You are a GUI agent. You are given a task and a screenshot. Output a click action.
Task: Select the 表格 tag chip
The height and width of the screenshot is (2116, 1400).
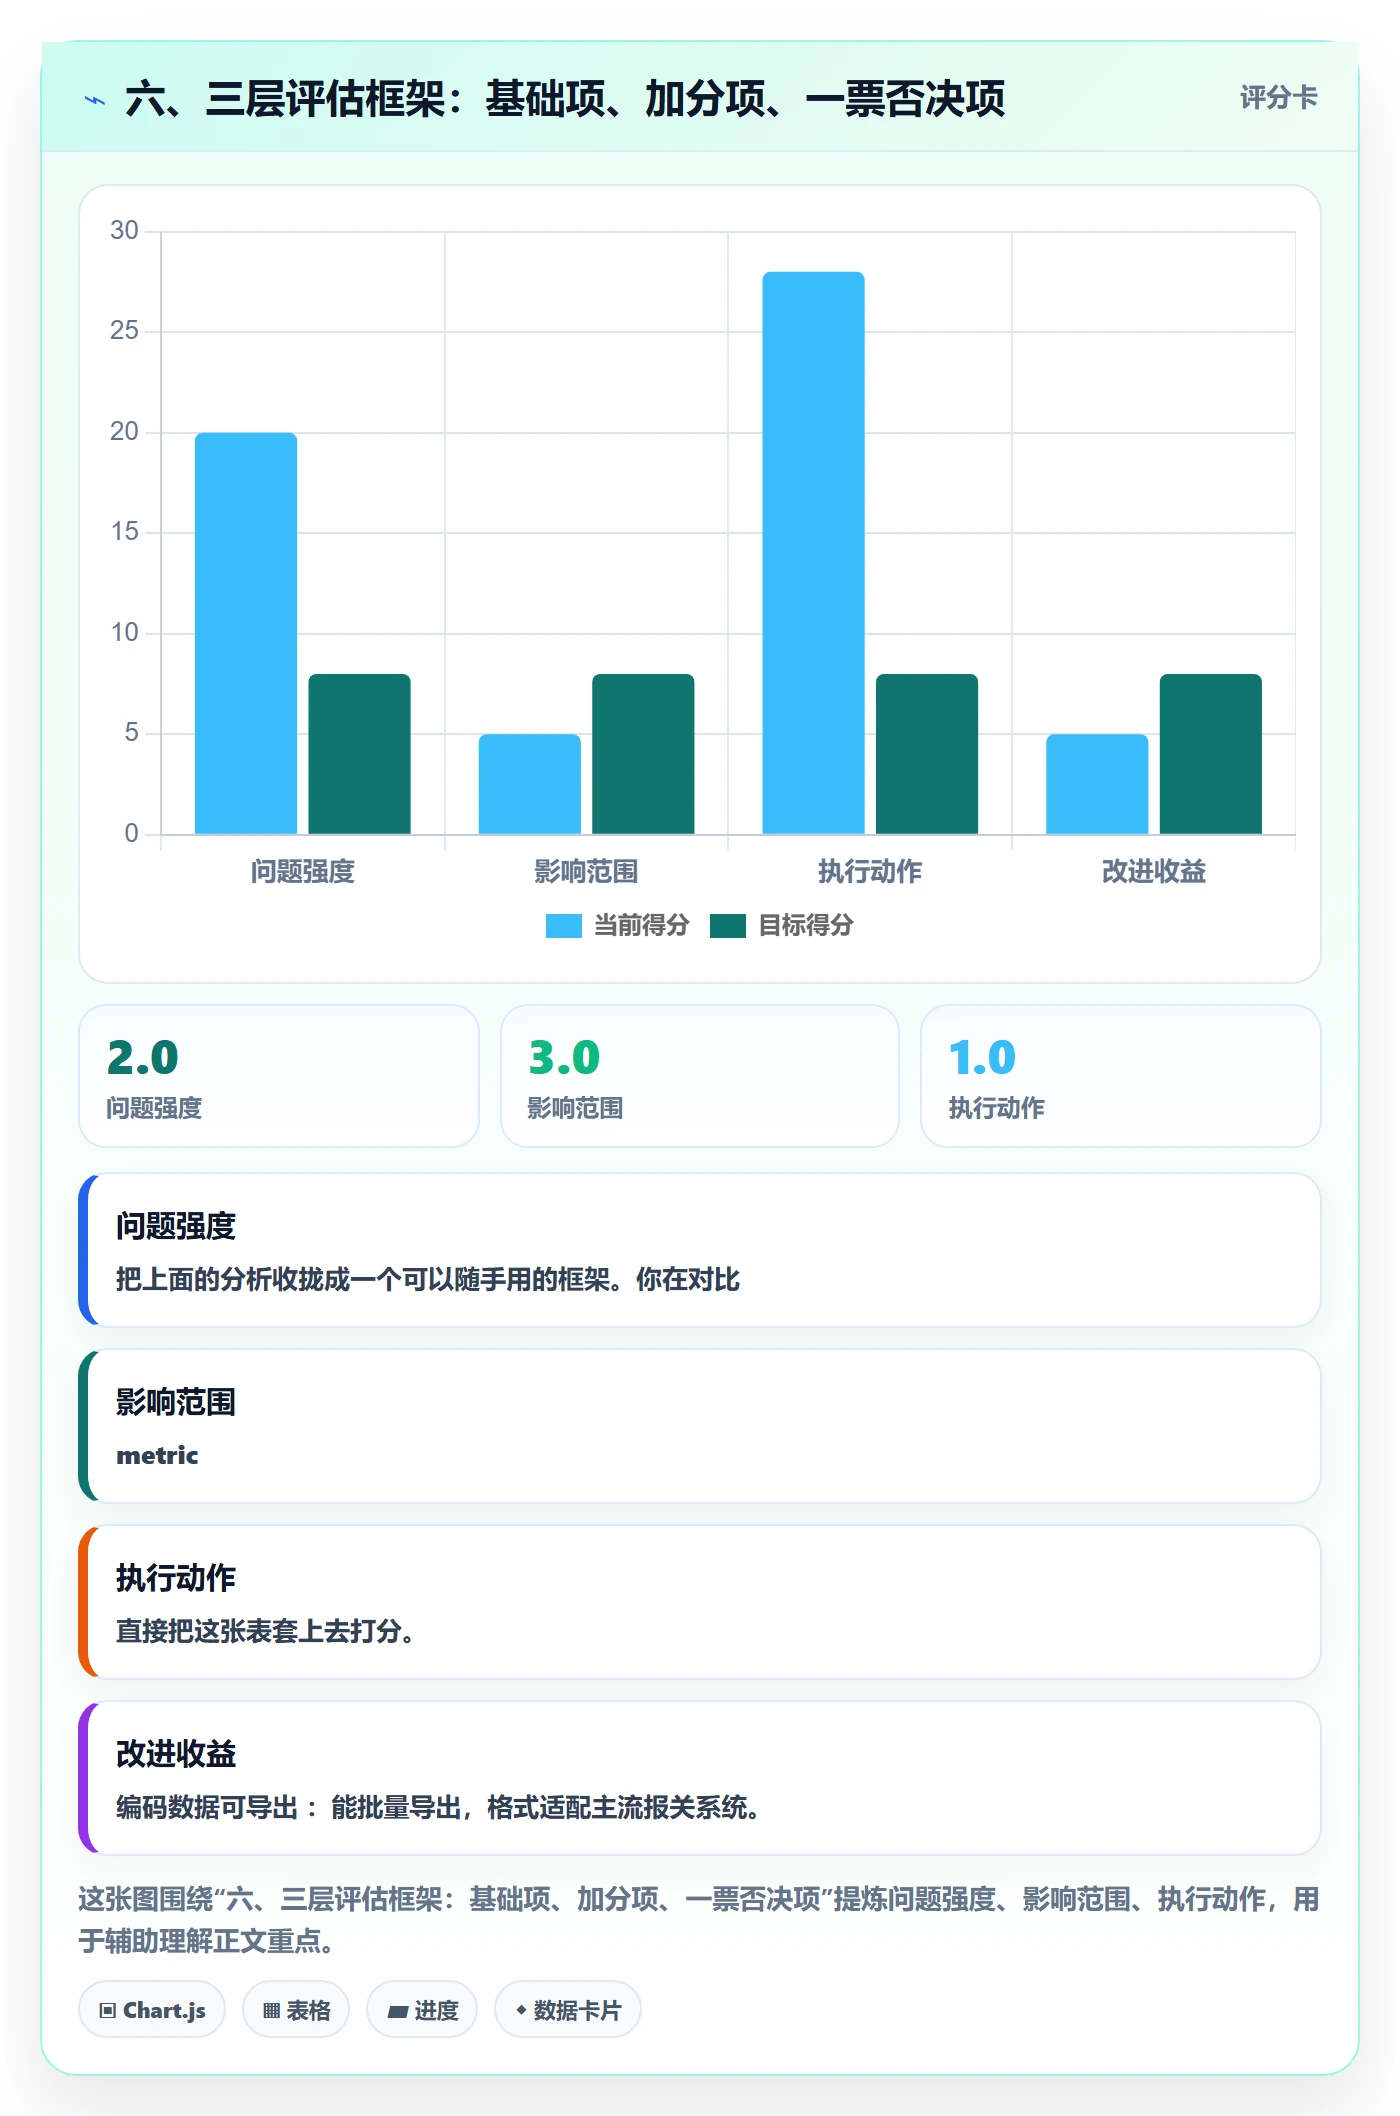(296, 2010)
